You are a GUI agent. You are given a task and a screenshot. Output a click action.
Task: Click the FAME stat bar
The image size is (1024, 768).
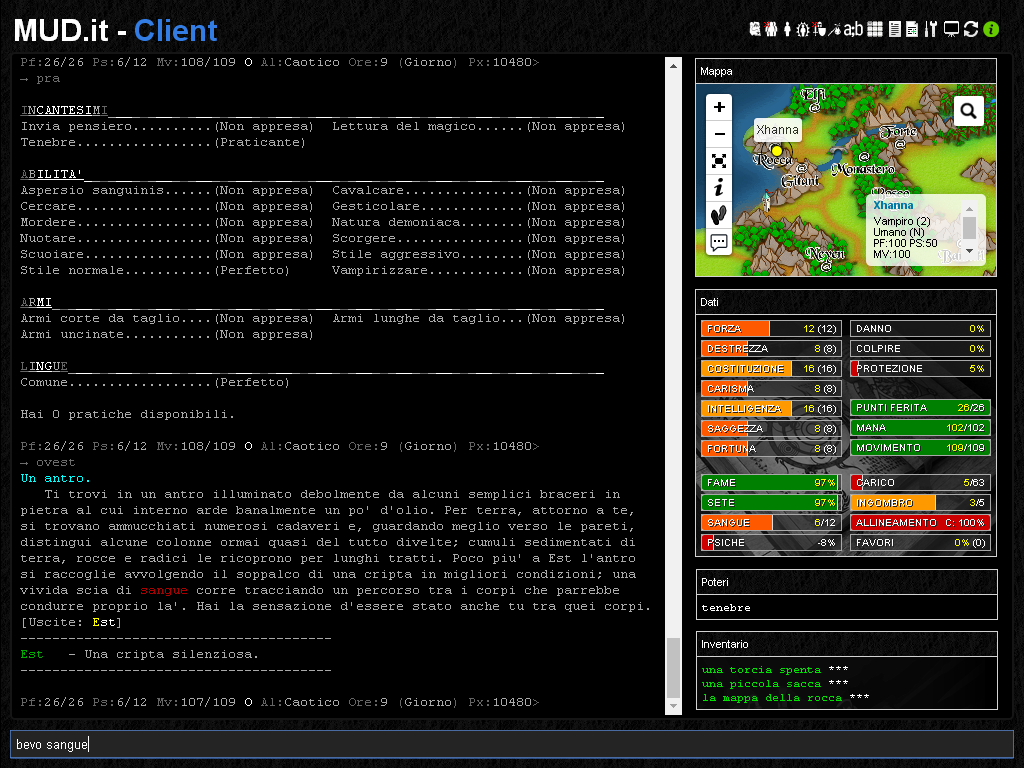click(771, 483)
